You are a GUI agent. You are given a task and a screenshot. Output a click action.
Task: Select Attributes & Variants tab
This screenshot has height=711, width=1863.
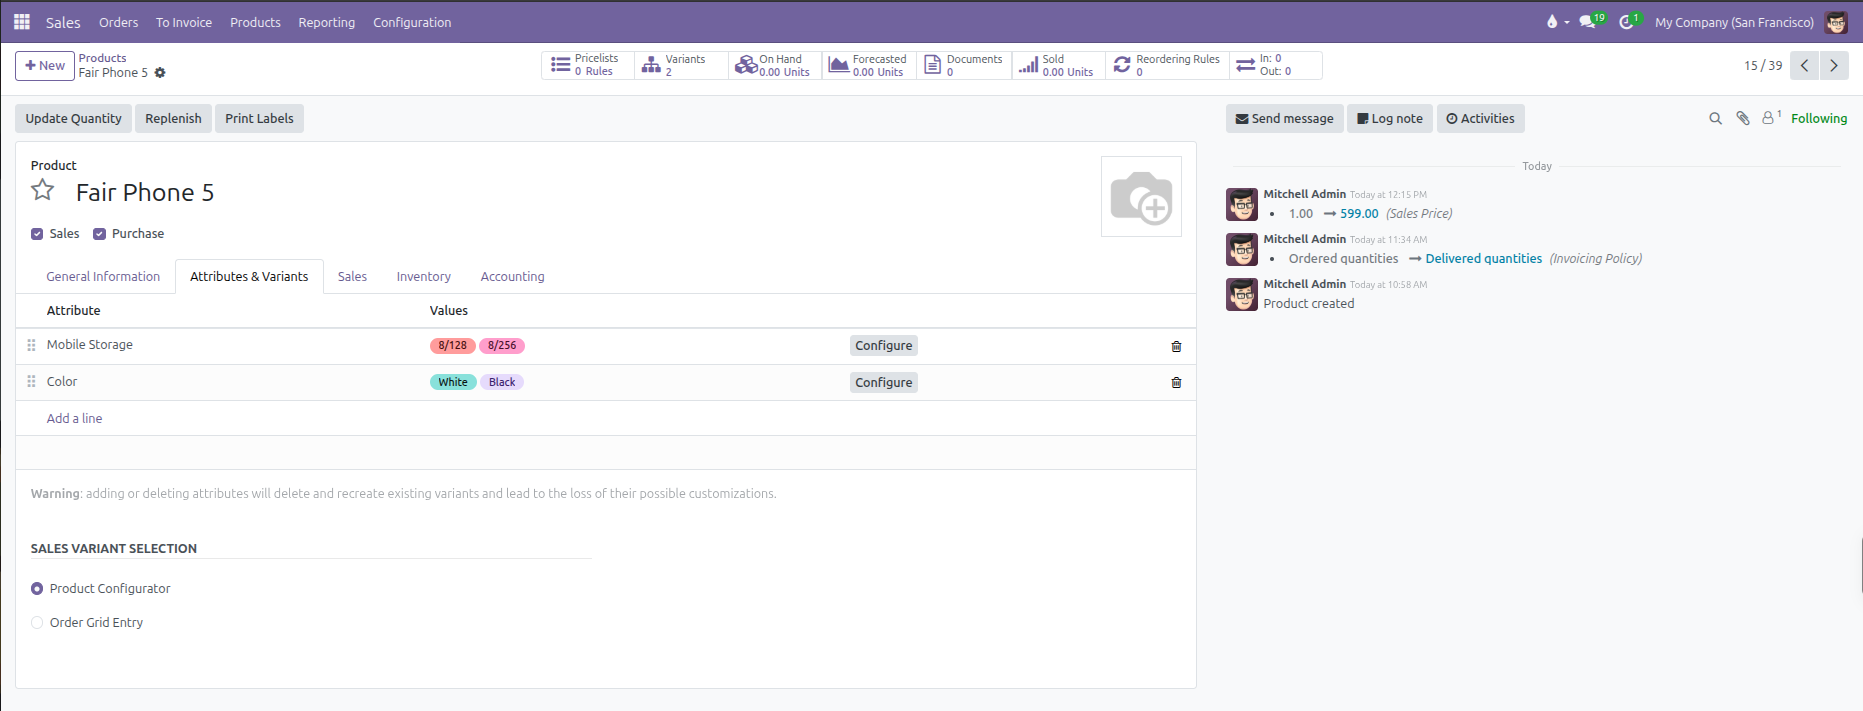pos(249,276)
